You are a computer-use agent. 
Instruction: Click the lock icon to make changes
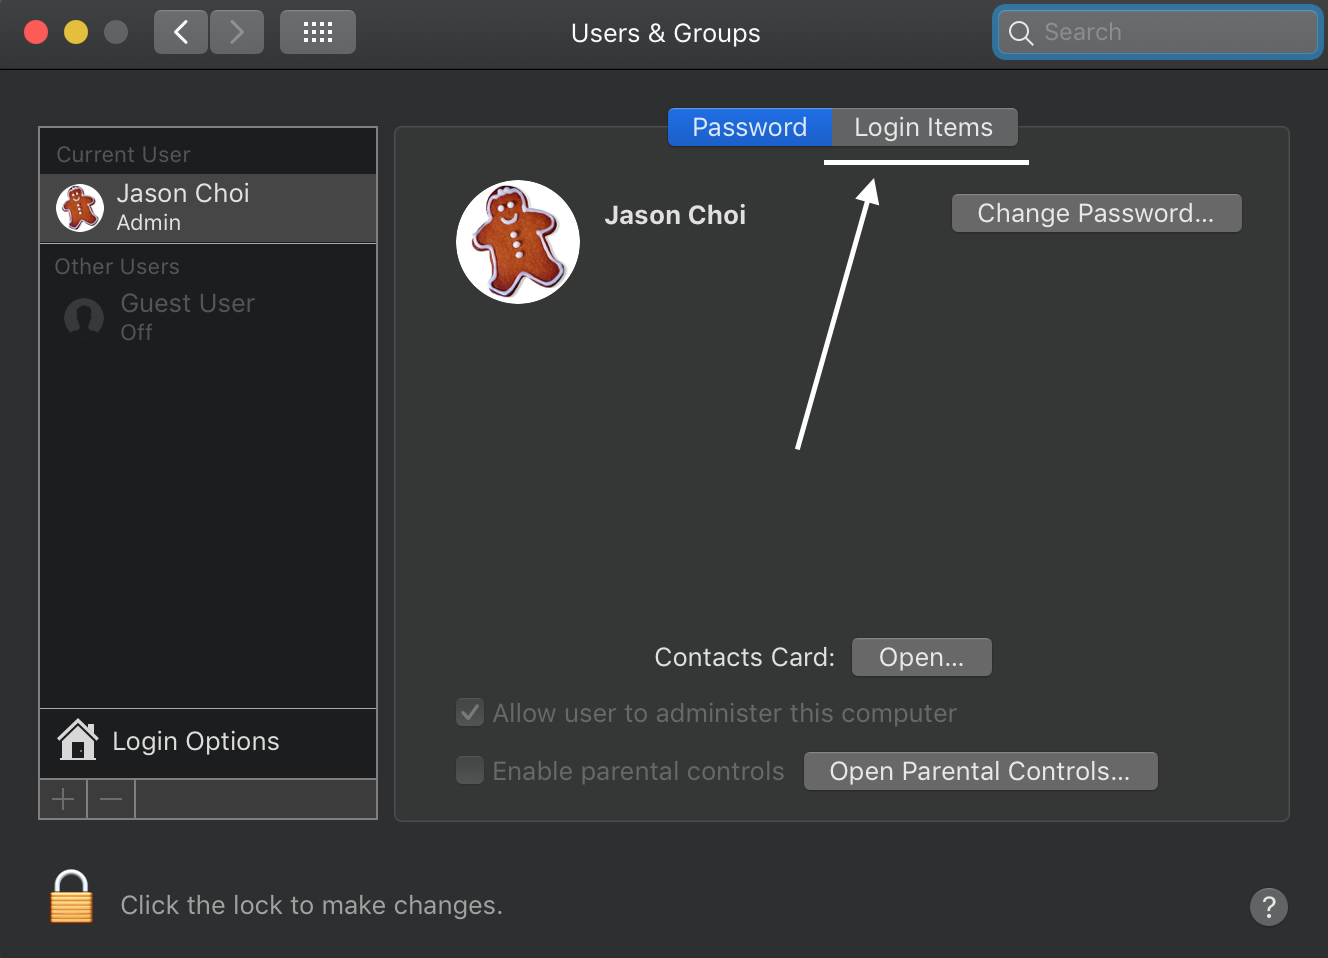pos(71,896)
